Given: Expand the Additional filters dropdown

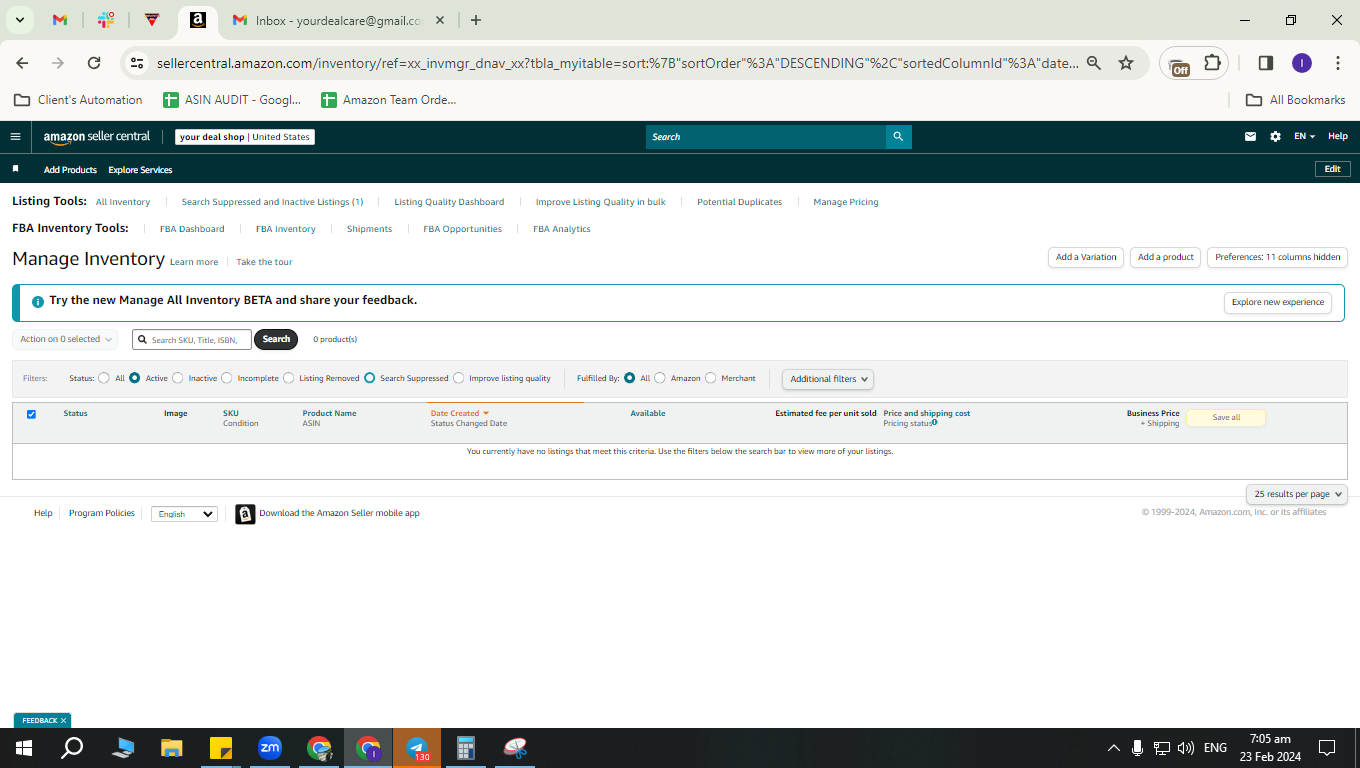Looking at the screenshot, I should tap(828, 379).
